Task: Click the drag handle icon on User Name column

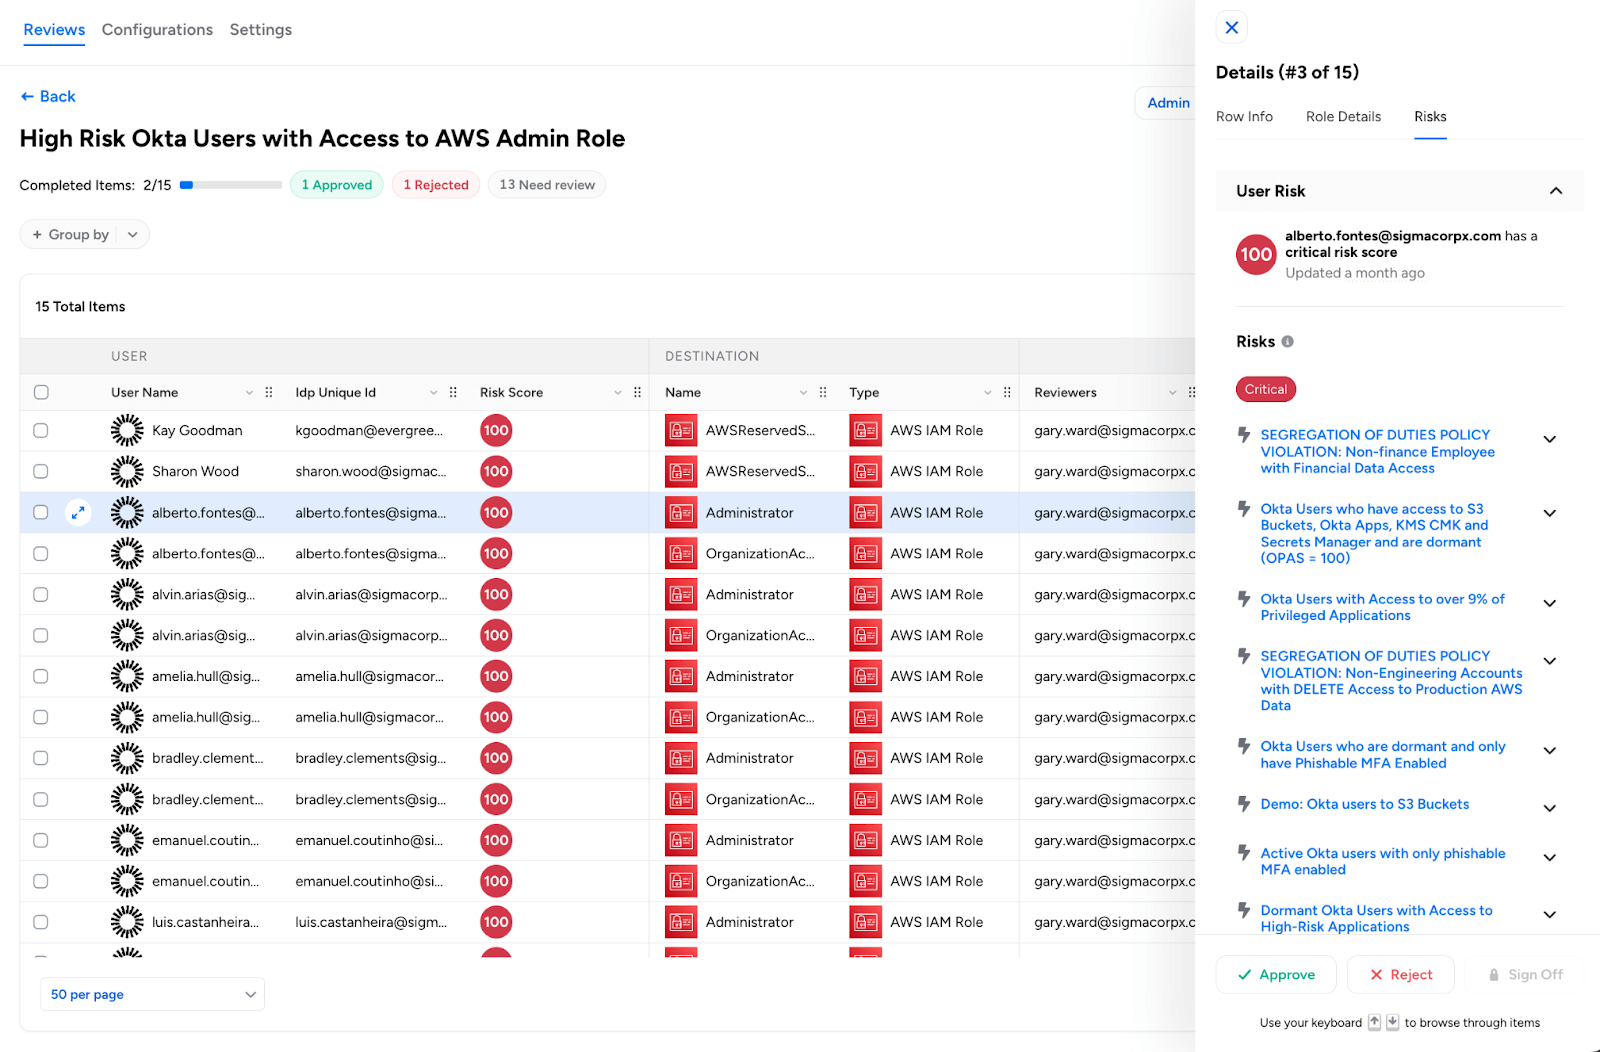Action: [x=269, y=393]
